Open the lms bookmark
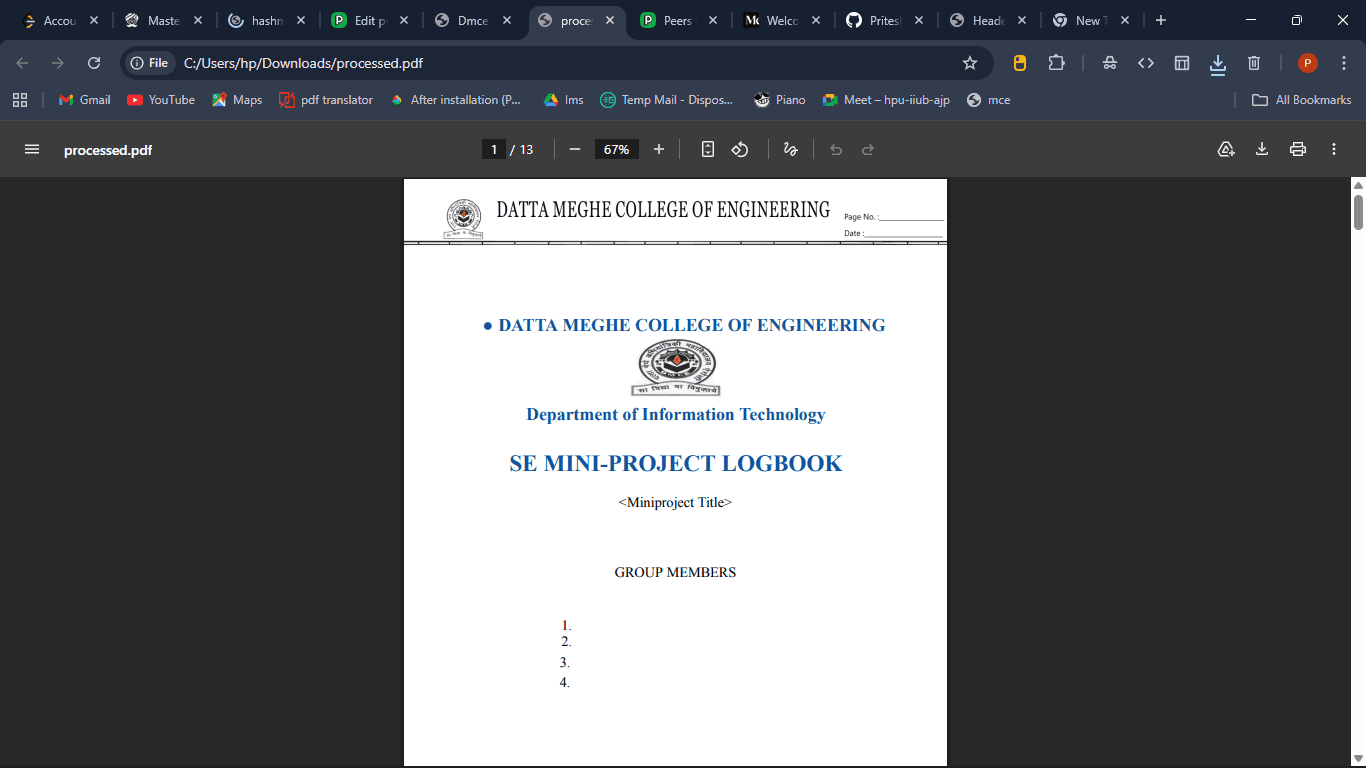Screen dimensions: 1366x768 coord(563,100)
